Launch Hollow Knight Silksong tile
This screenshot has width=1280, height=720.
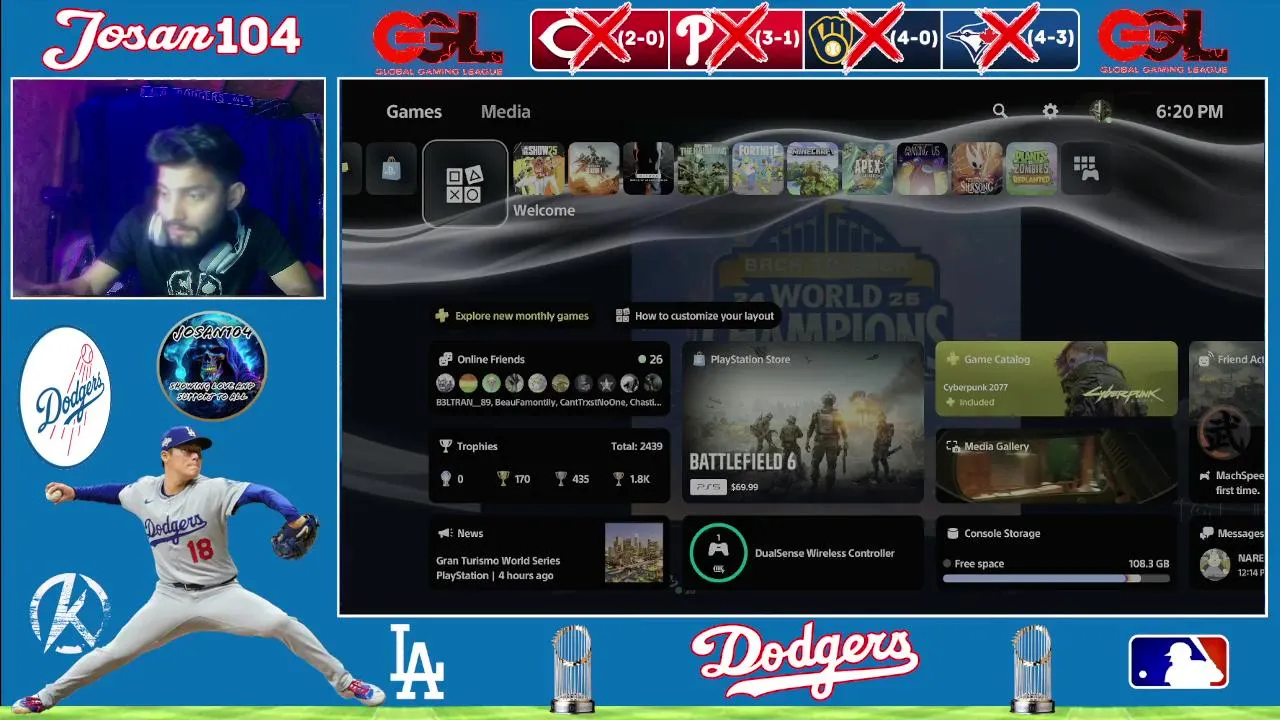click(x=977, y=169)
